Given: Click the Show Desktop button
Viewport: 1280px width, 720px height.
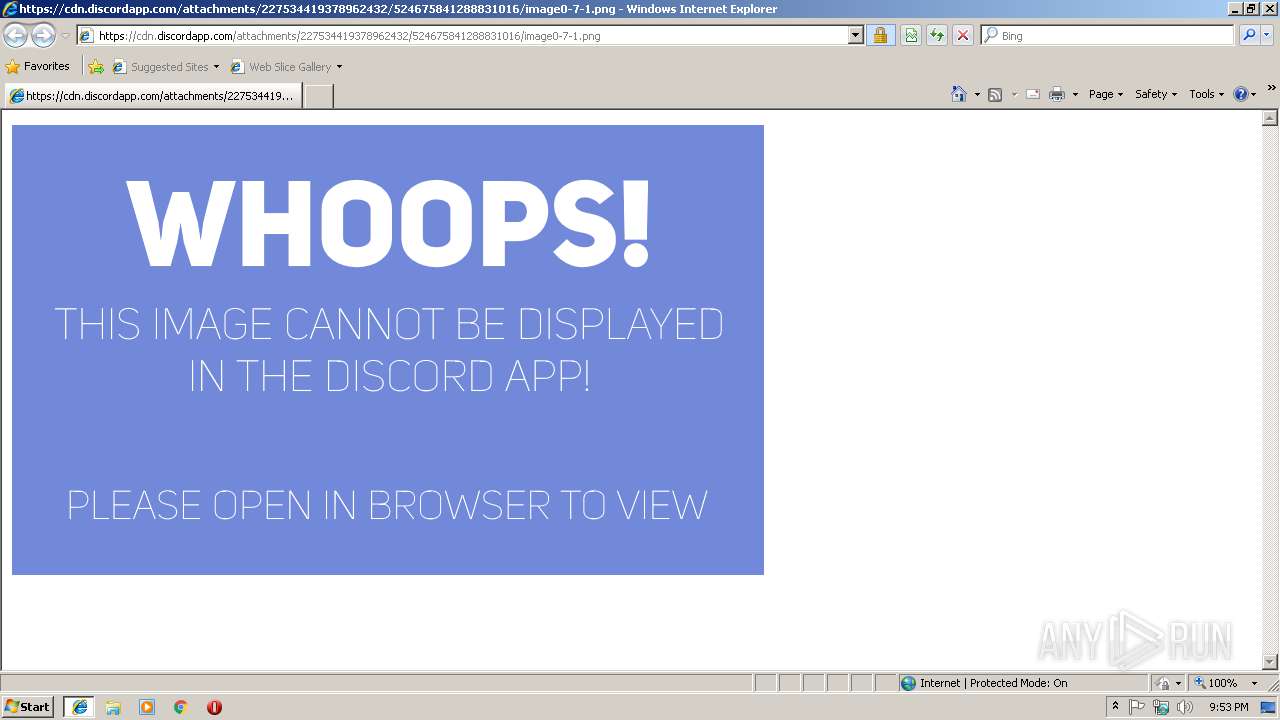Looking at the screenshot, I should (x=1269, y=707).
